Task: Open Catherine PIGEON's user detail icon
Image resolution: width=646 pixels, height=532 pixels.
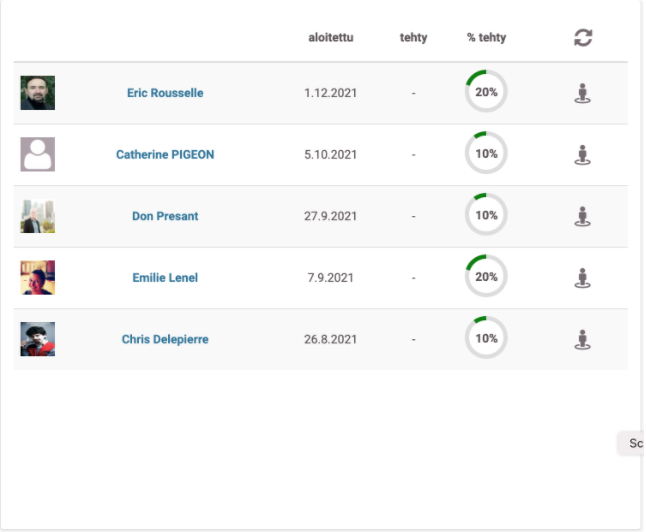Action: (583, 155)
